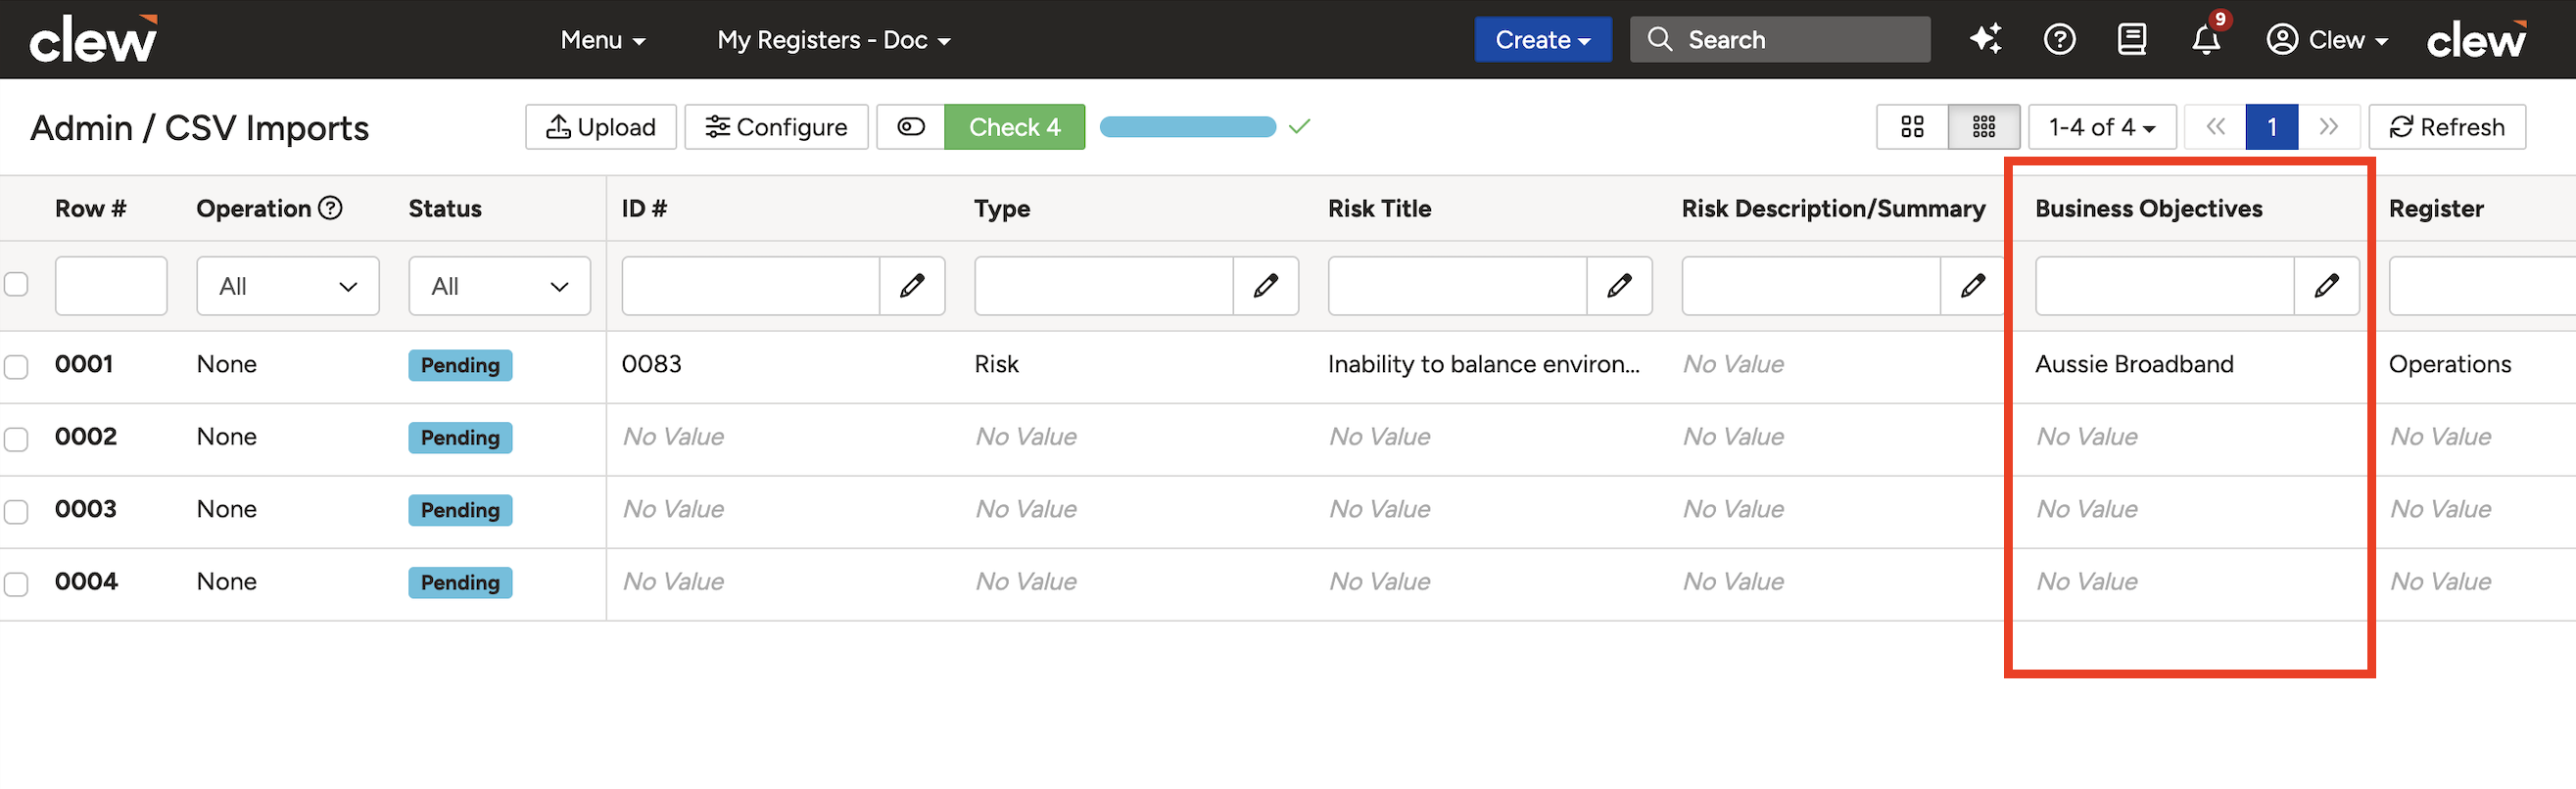Tick the select-all rows checkbox
The height and width of the screenshot is (789, 2576).
pos(16,285)
